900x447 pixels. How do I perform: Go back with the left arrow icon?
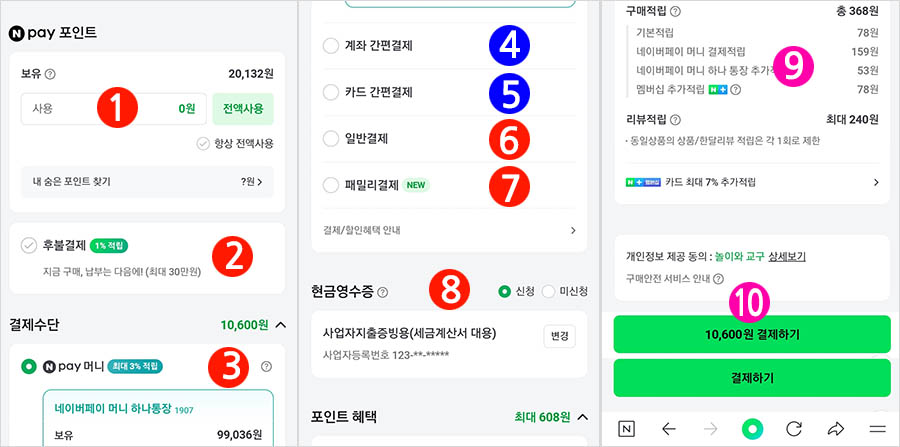pos(669,429)
